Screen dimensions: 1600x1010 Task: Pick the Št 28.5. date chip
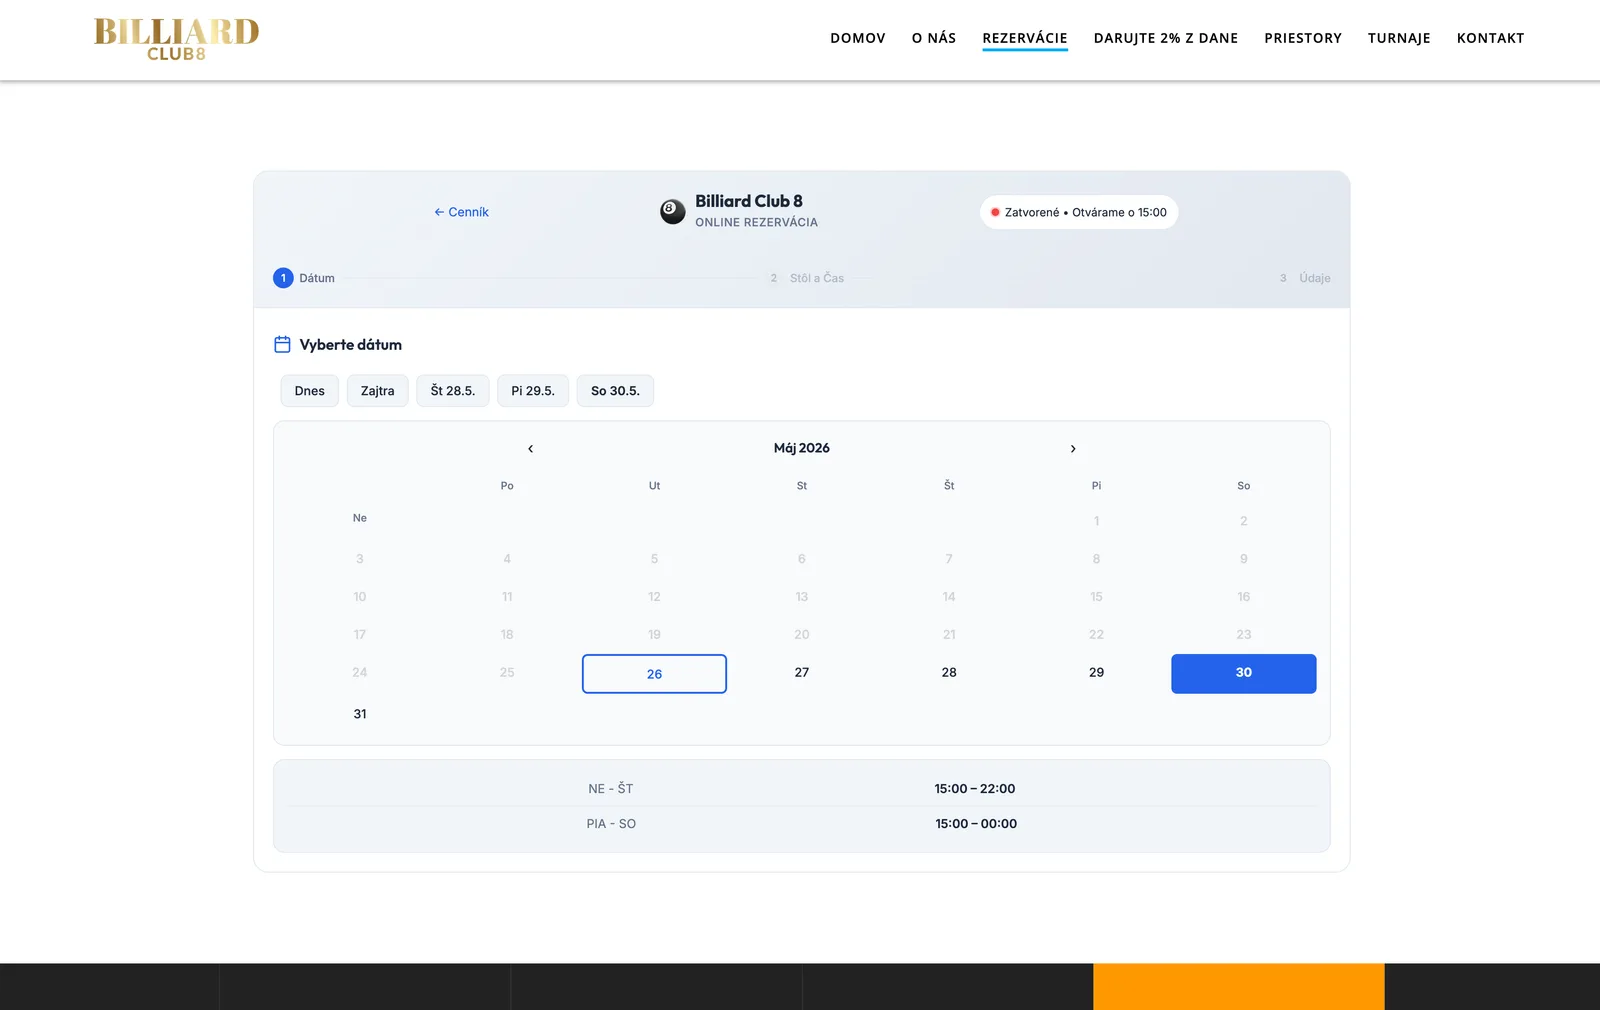pos(453,391)
